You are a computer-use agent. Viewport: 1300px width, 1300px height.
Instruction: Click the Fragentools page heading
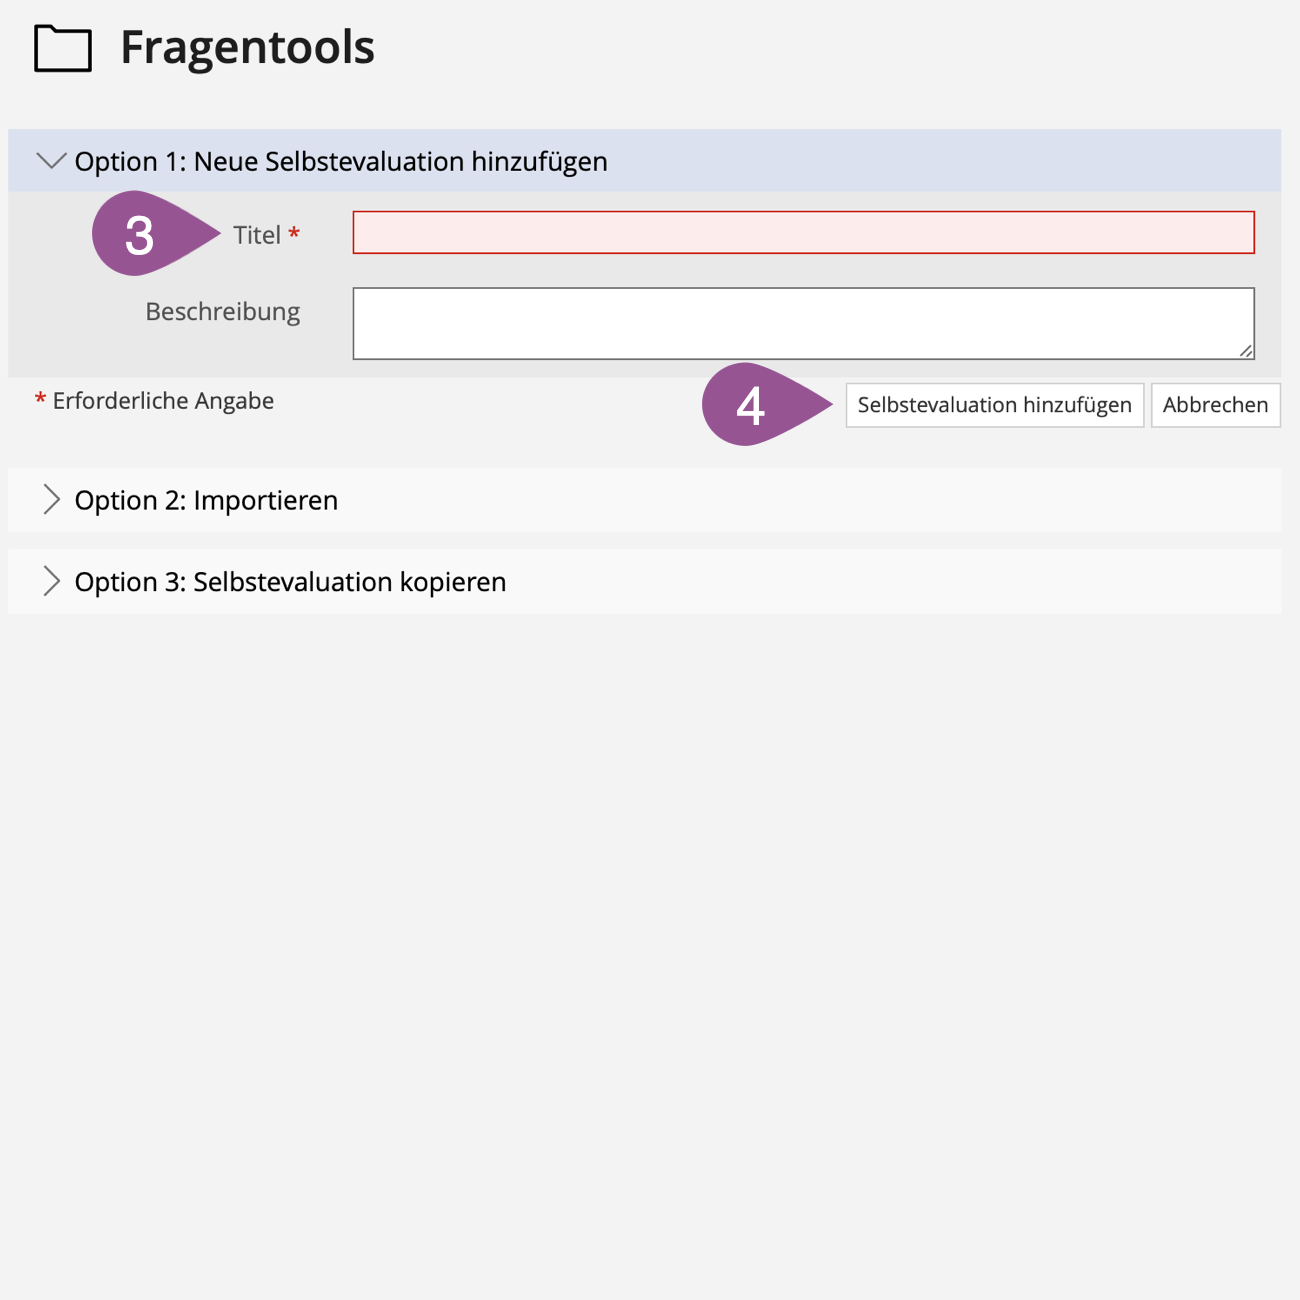click(247, 48)
